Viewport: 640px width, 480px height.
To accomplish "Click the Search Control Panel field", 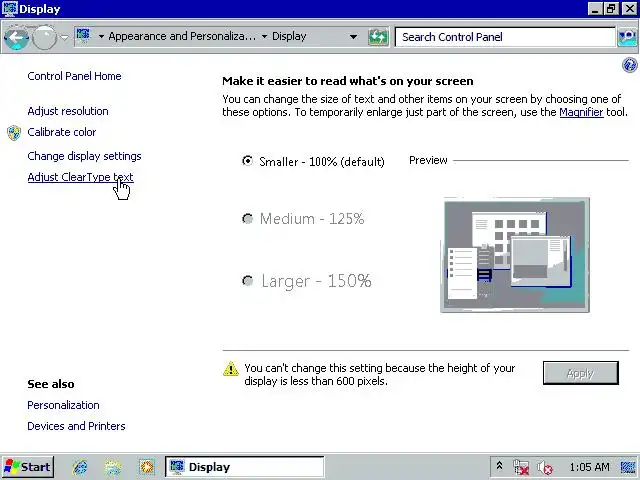I will click(505, 37).
